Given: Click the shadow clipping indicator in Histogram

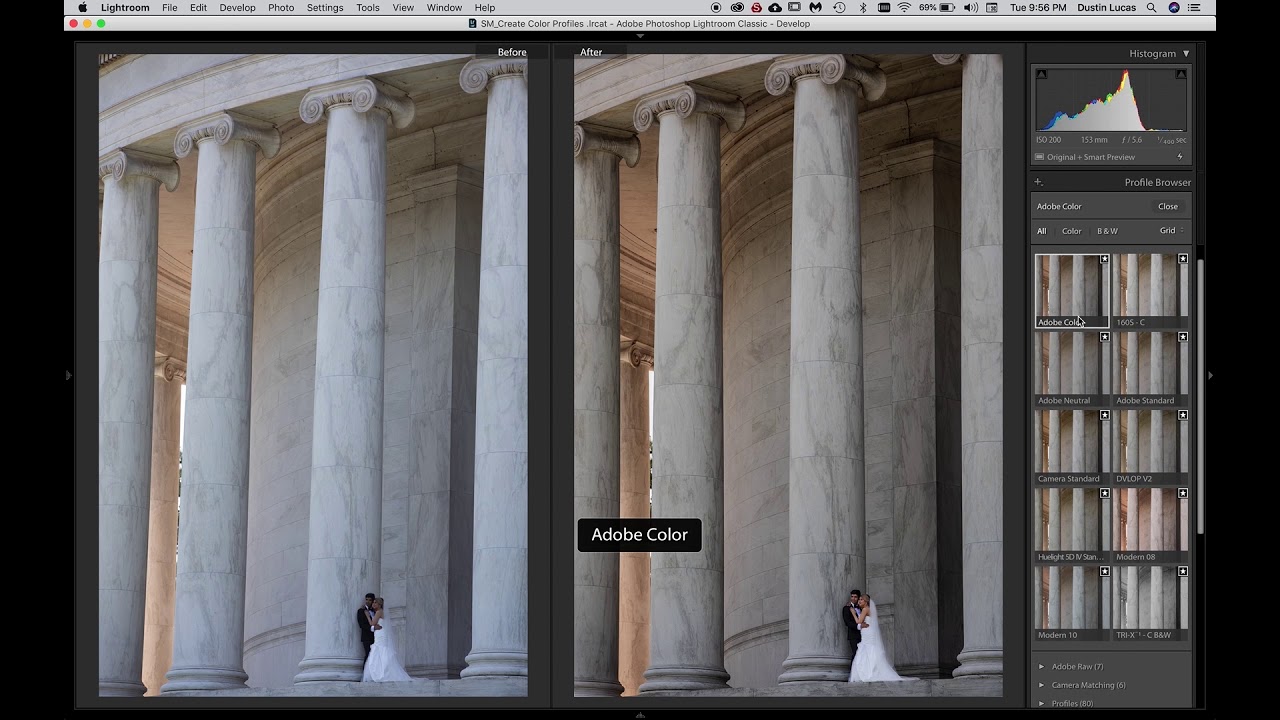Looking at the screenshot, I should click(1041, 74).
